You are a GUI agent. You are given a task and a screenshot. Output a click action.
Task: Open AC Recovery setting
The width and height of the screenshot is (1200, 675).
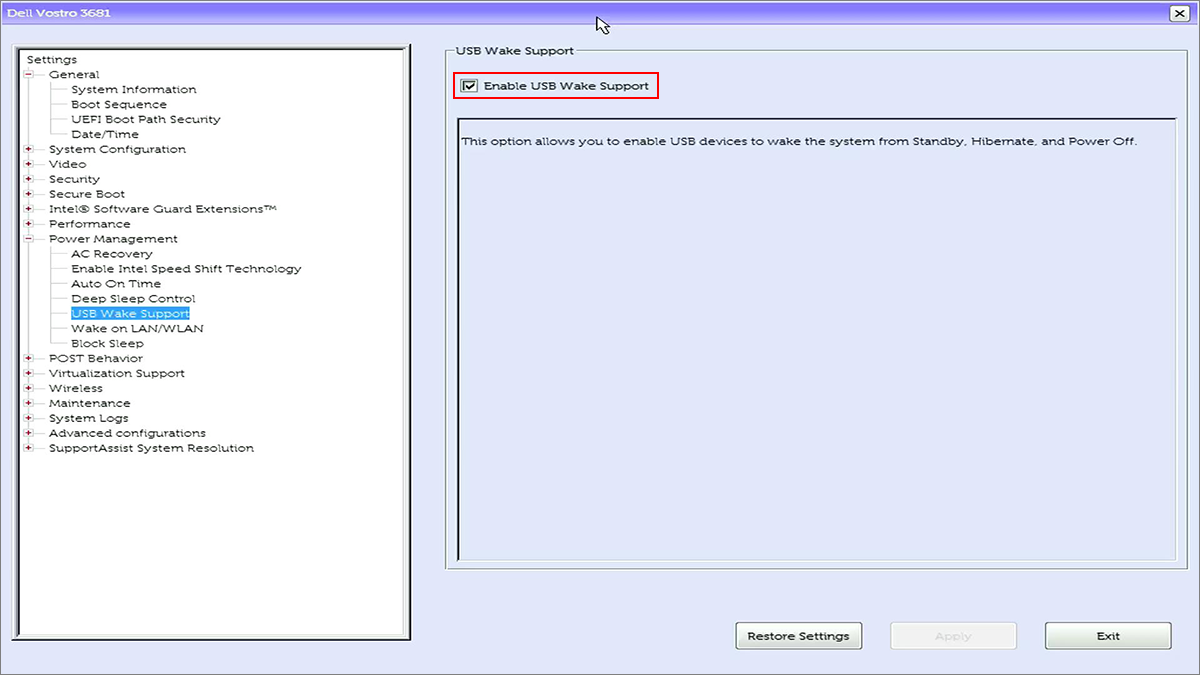(x=112, y=254)
